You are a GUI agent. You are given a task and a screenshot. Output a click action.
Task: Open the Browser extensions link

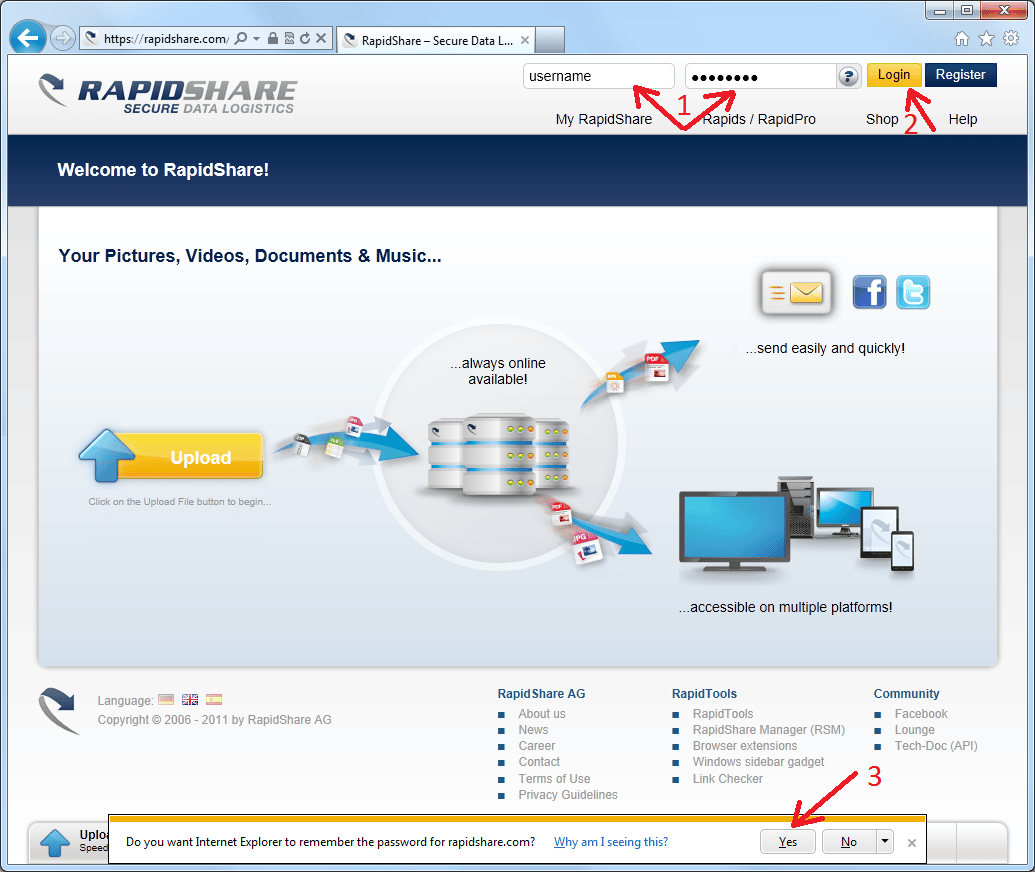[745, 746]
